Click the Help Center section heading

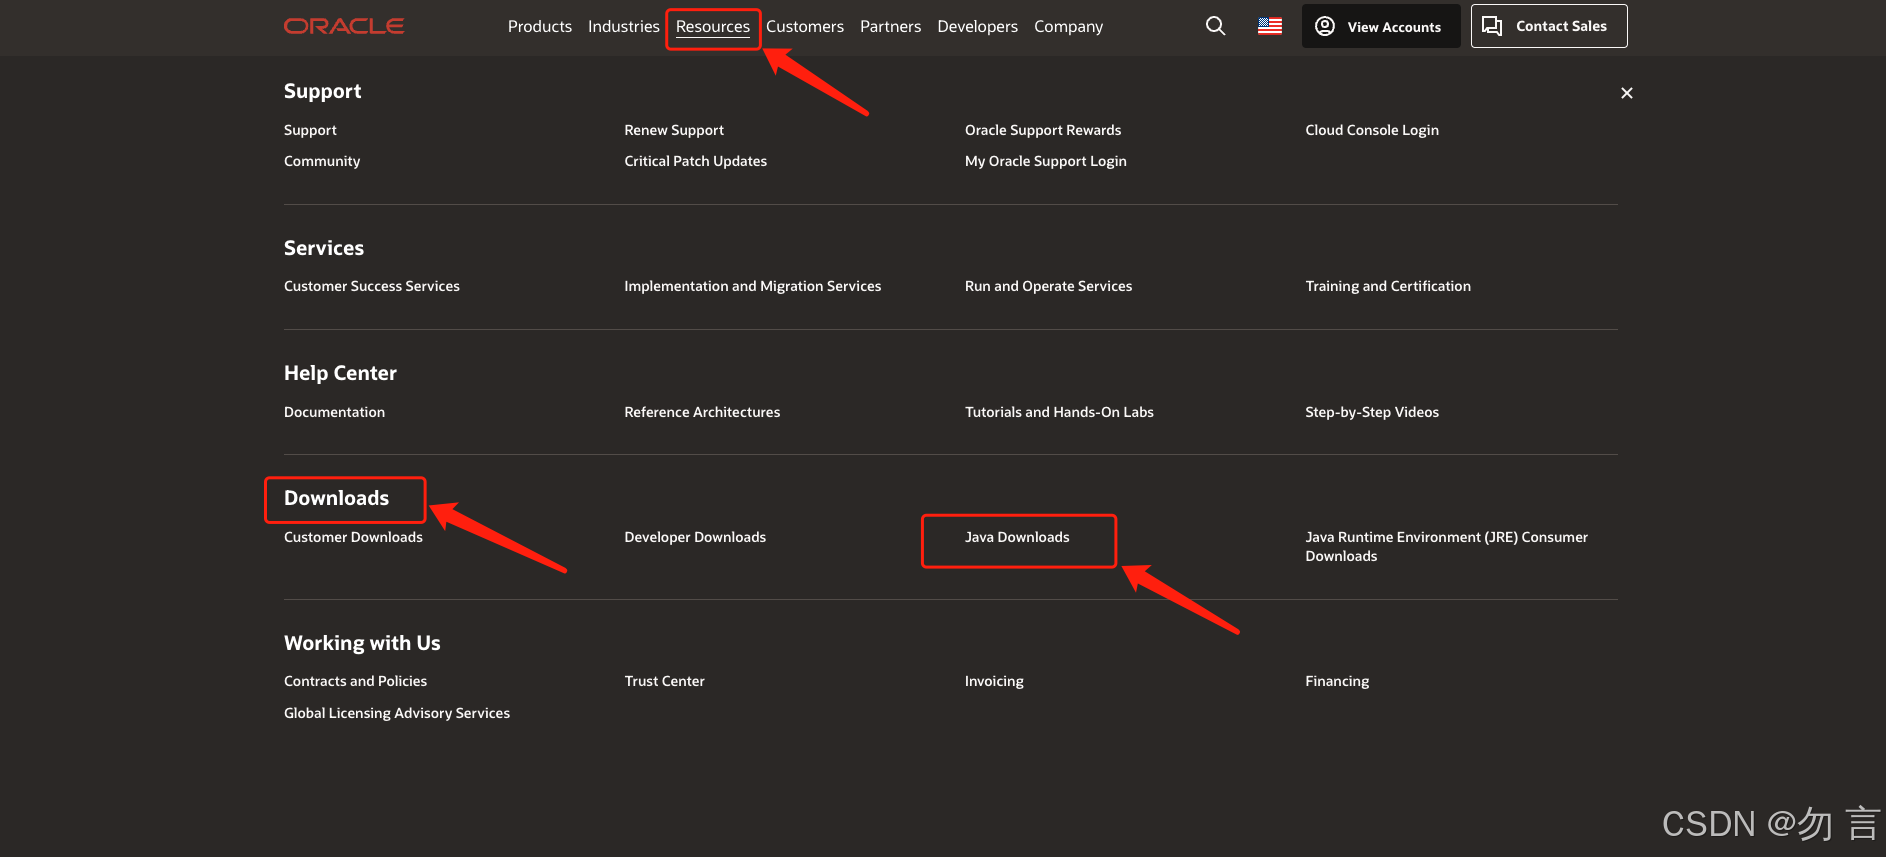(x=340, y=373)
